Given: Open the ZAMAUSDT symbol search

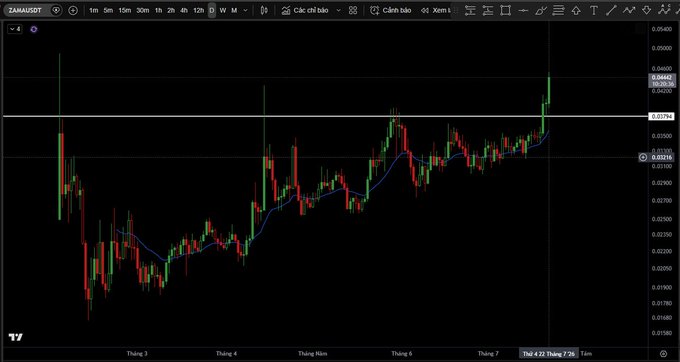Looking at the screenshot, I should (25, 10).
